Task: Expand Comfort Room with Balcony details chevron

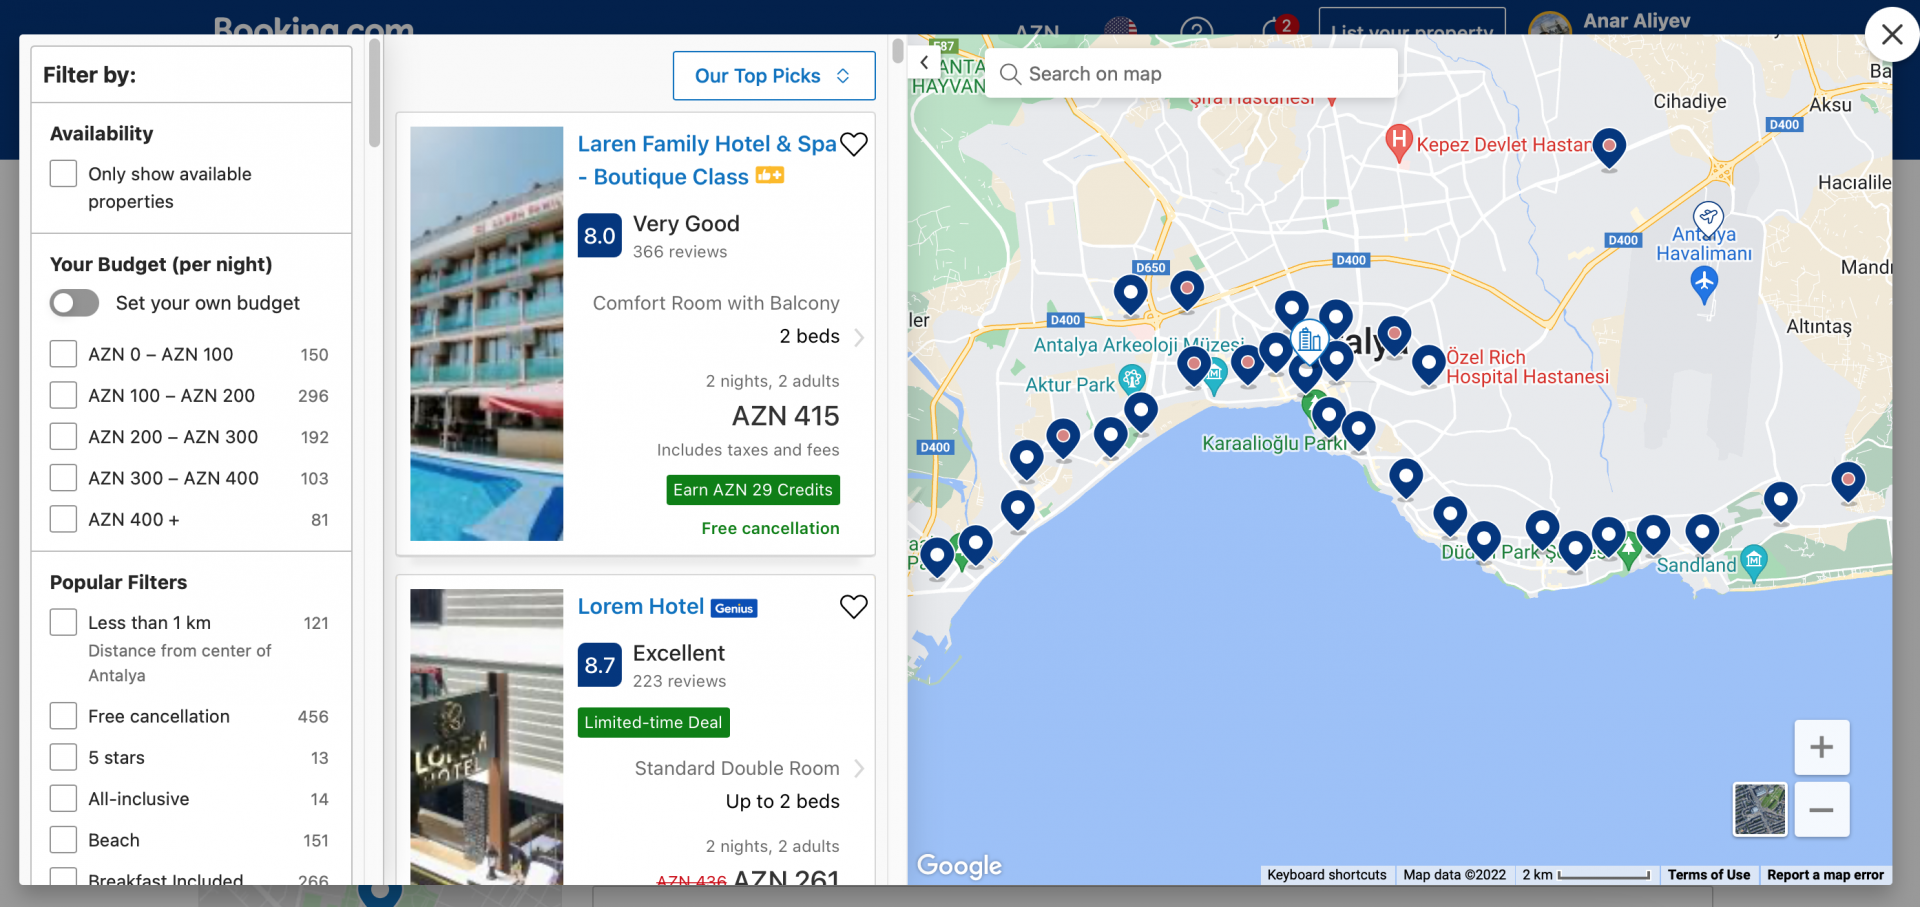Action: click(859, 337)
